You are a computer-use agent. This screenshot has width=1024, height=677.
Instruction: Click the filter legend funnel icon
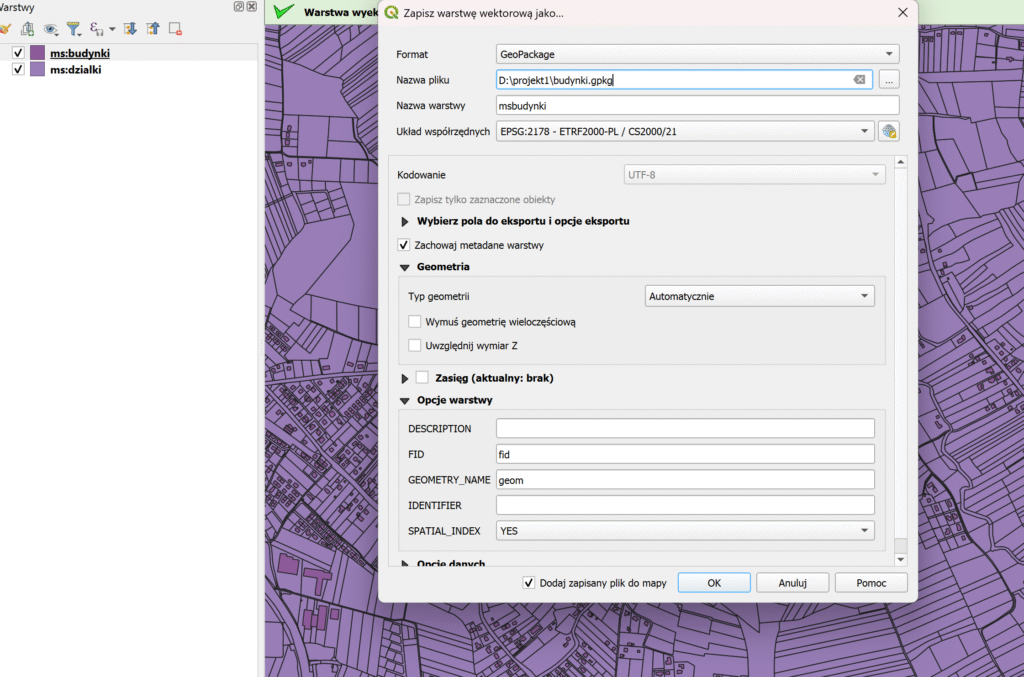click(x=74, y=29)
